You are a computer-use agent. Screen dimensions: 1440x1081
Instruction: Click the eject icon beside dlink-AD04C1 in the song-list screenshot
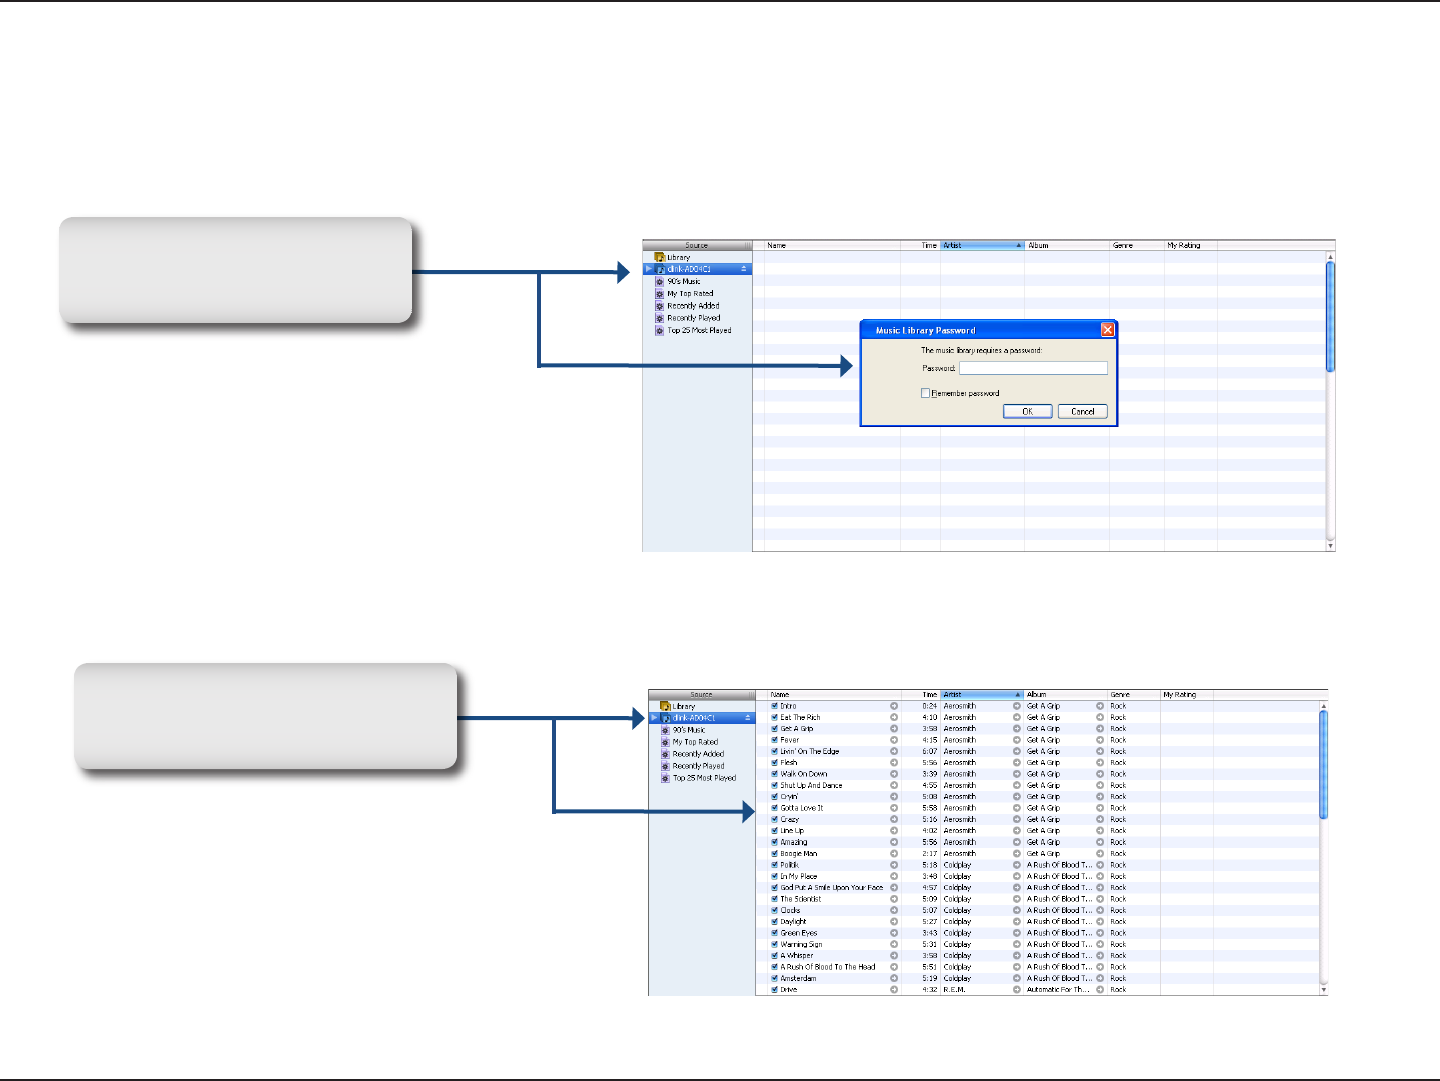point(747,718)
